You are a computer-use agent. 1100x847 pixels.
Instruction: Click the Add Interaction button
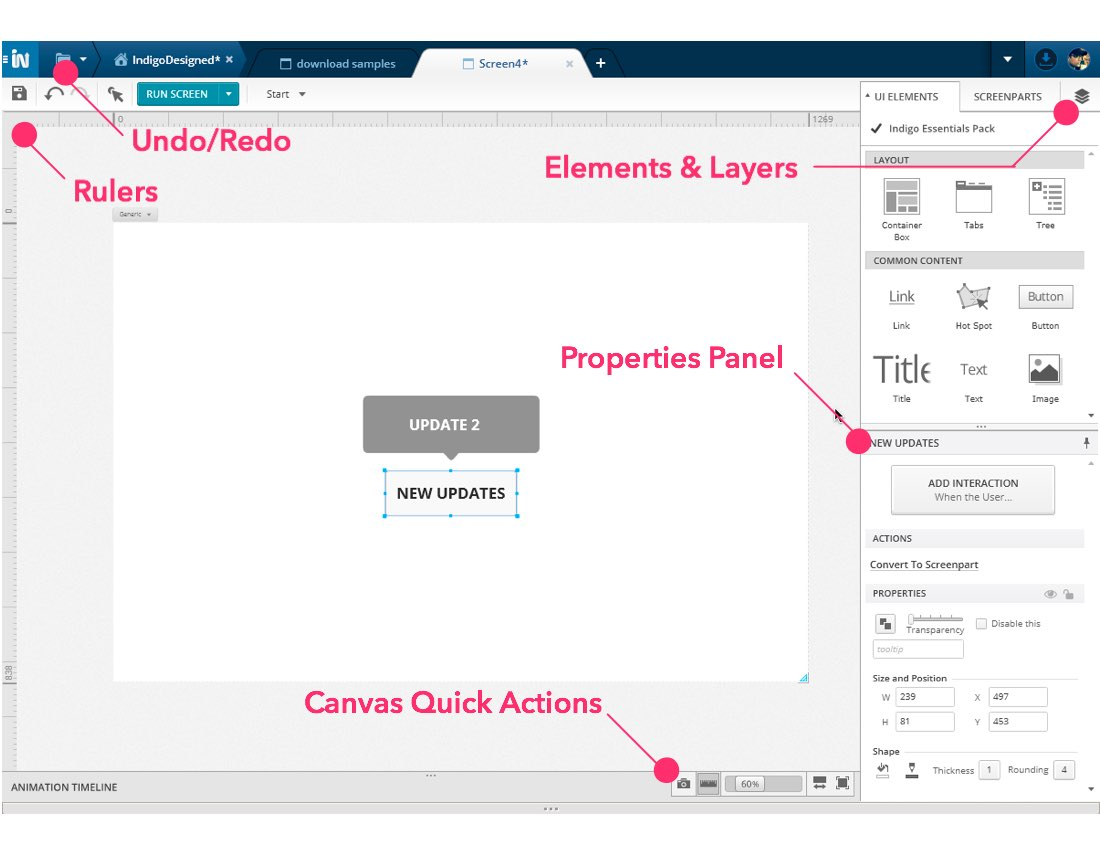[x=972, y=490]
